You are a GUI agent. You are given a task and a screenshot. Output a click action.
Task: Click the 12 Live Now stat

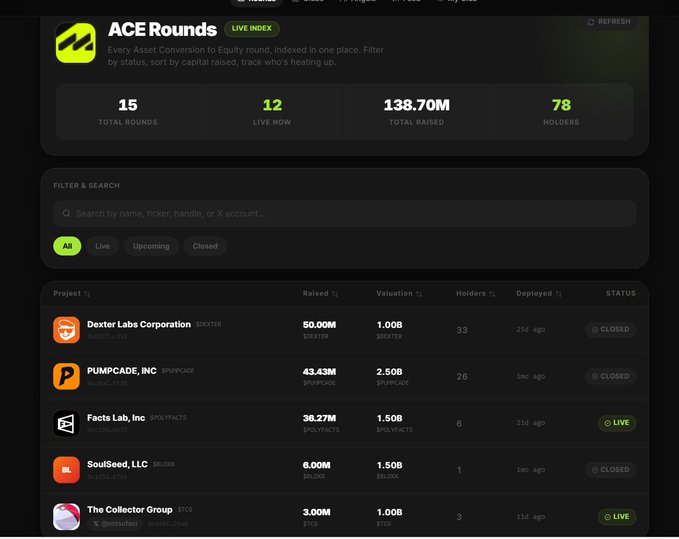coord(272,111)
